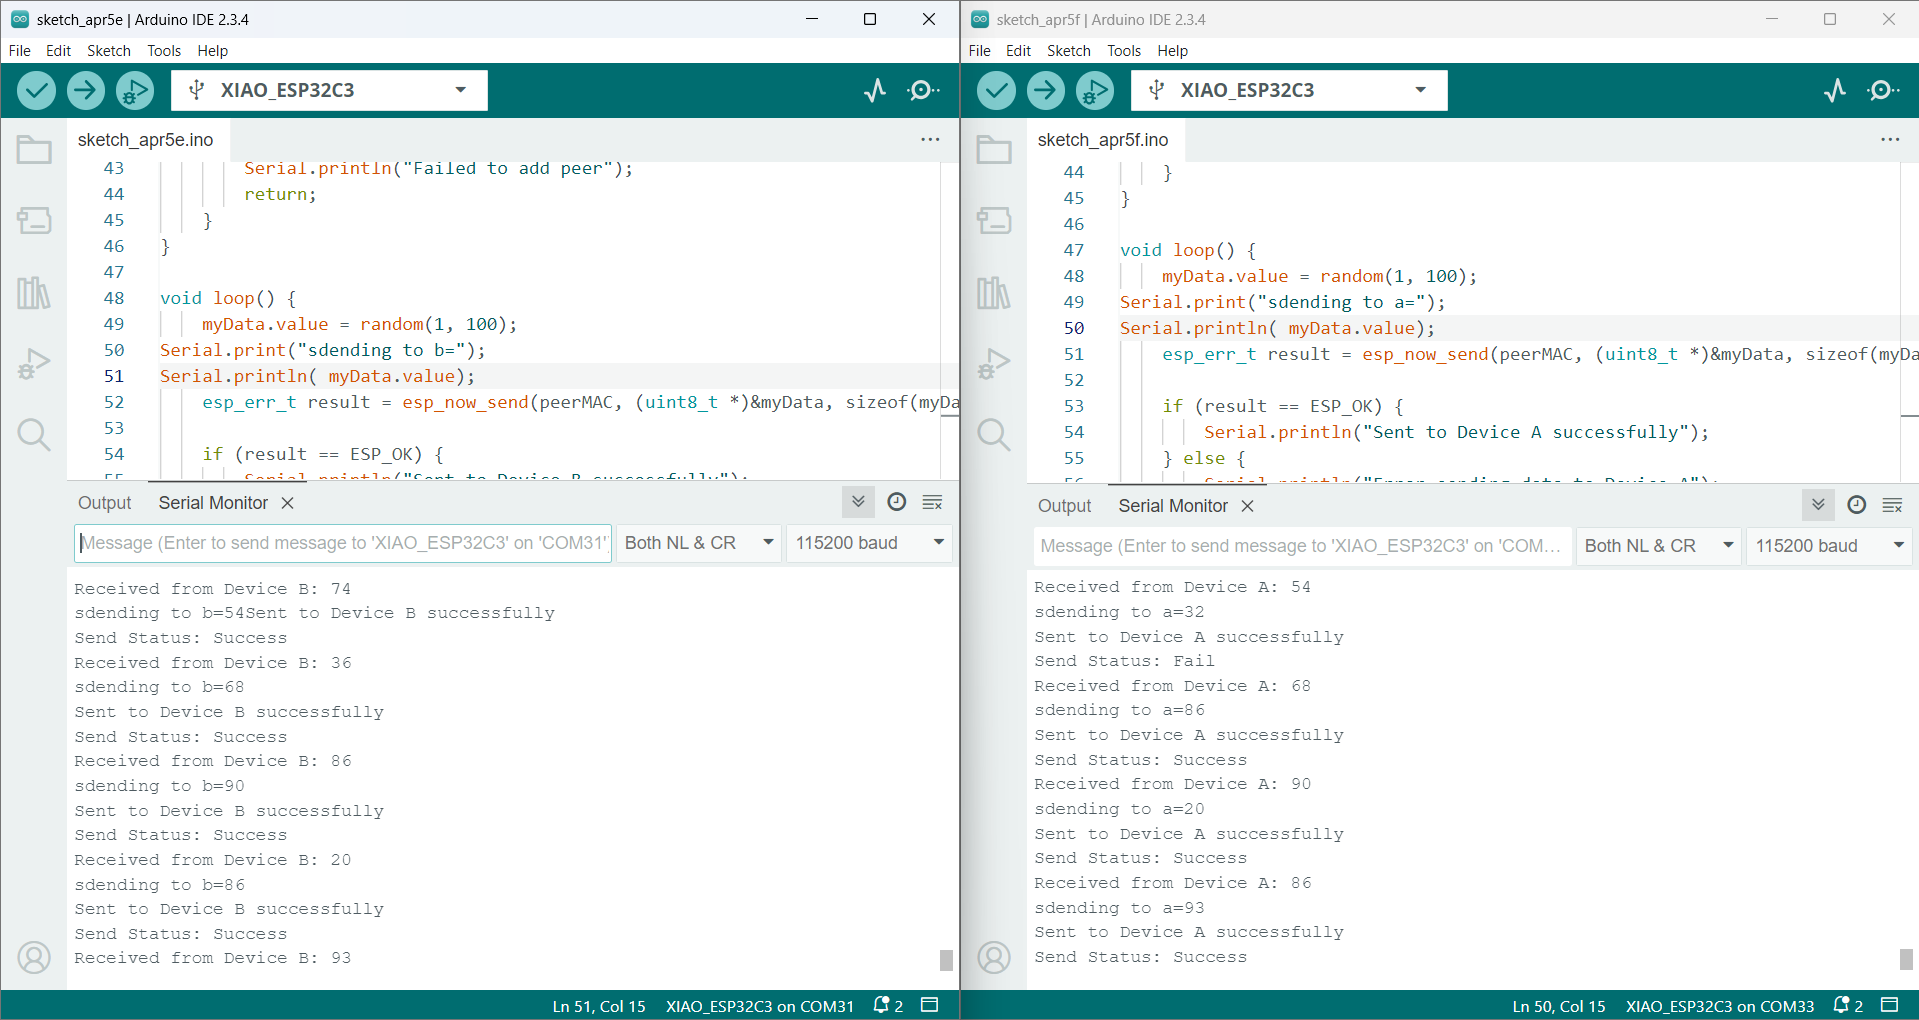Click 'XIAO_ESP32C3 on COM33' status text

[1720, 1006]
